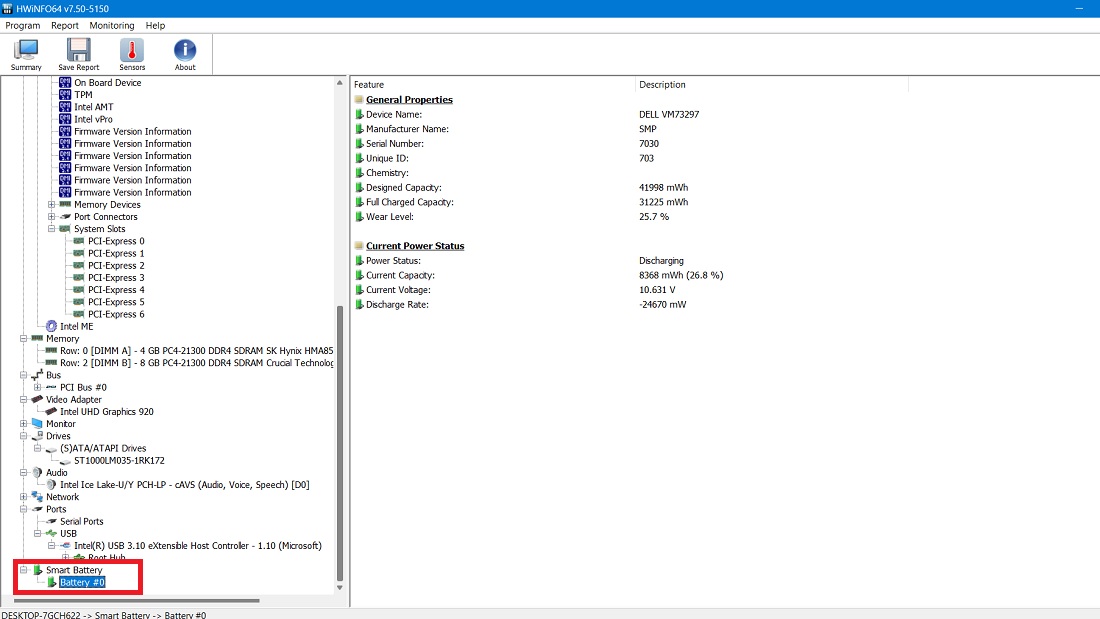Expand the Memory Devices node
Screen dimensions: 1100x619
click(x=51, y=204)
